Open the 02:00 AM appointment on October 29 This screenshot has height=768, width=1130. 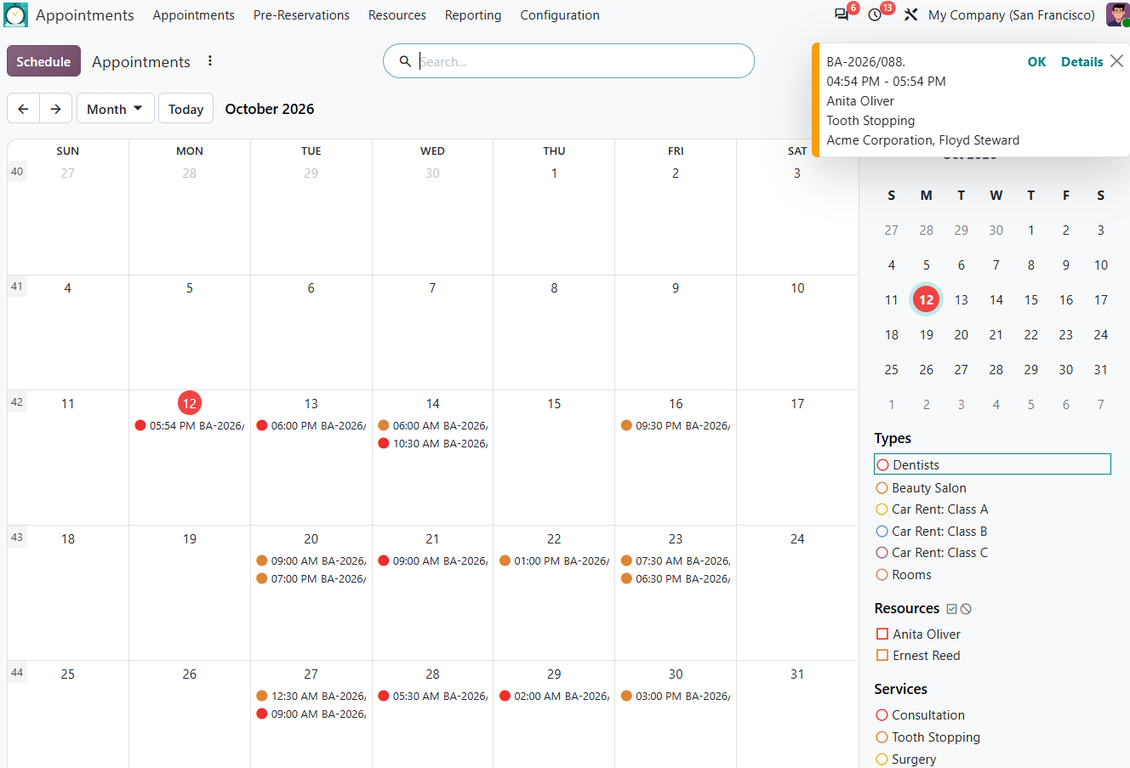click(554, 696)
